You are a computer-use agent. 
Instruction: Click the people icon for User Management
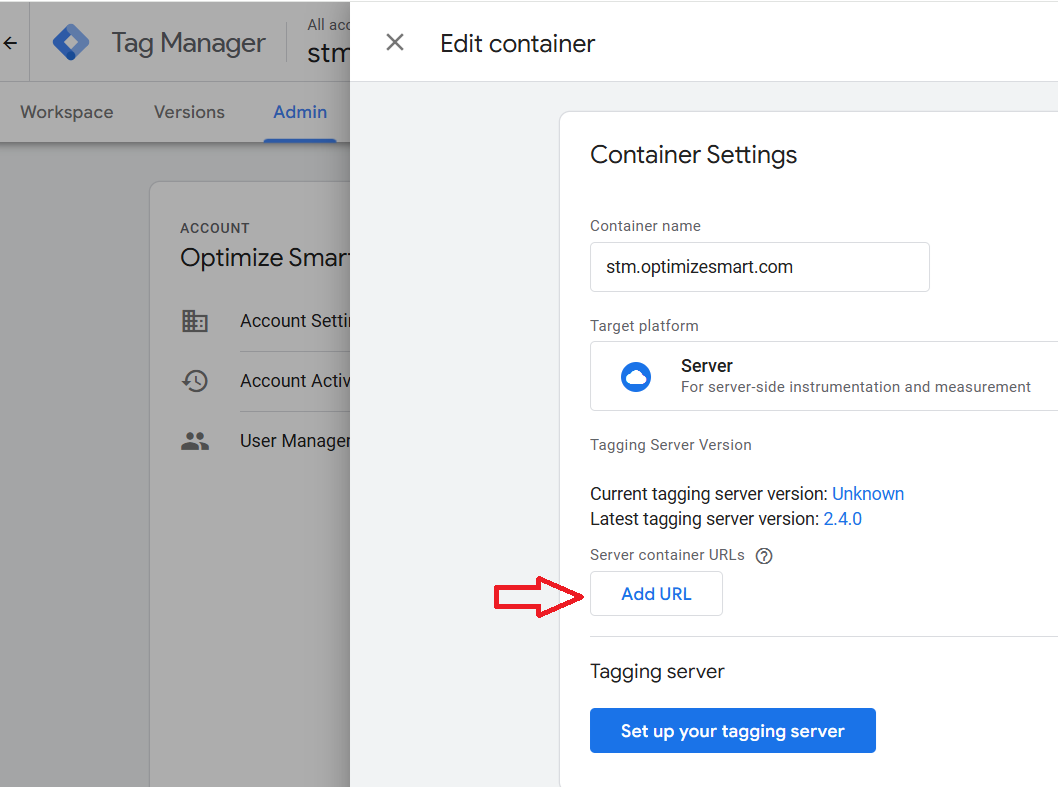tap(195, 441)
